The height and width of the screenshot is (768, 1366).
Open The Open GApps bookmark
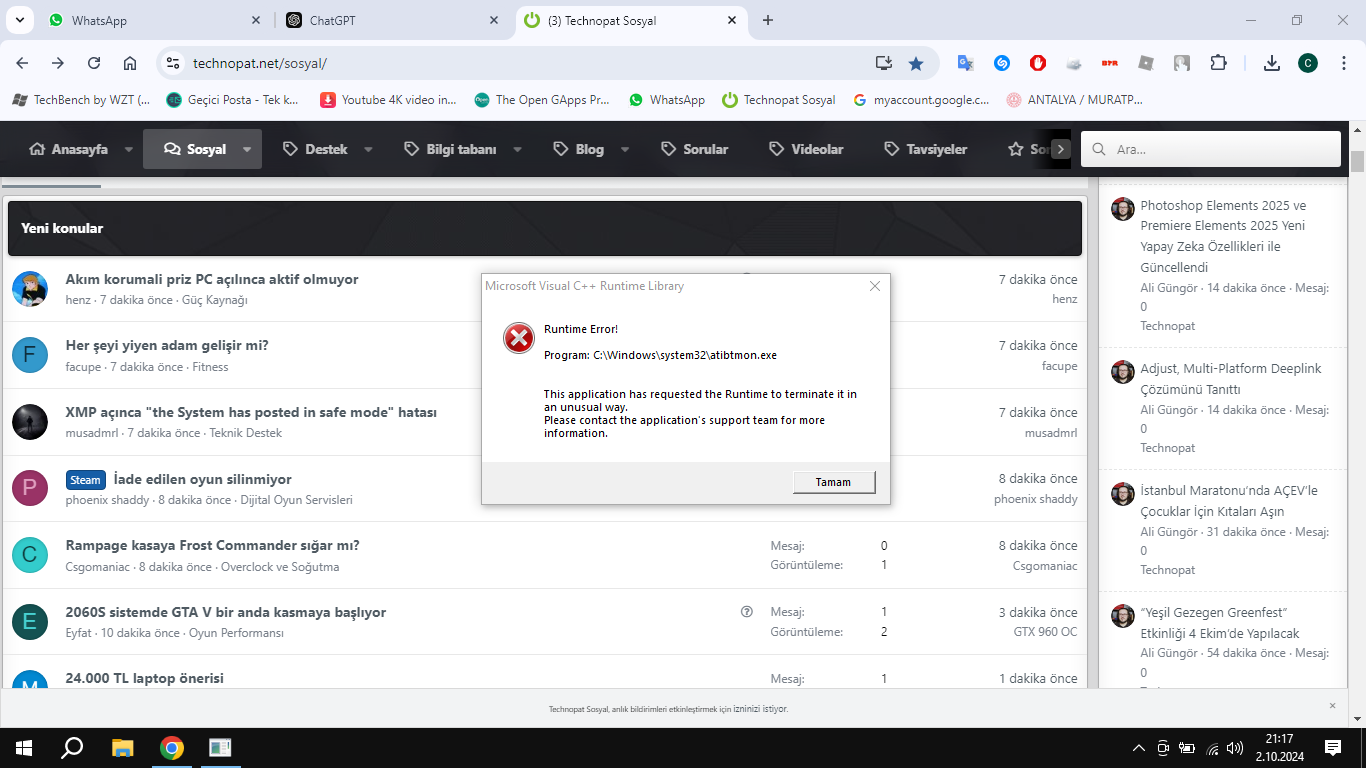click(x=542, y=100)
